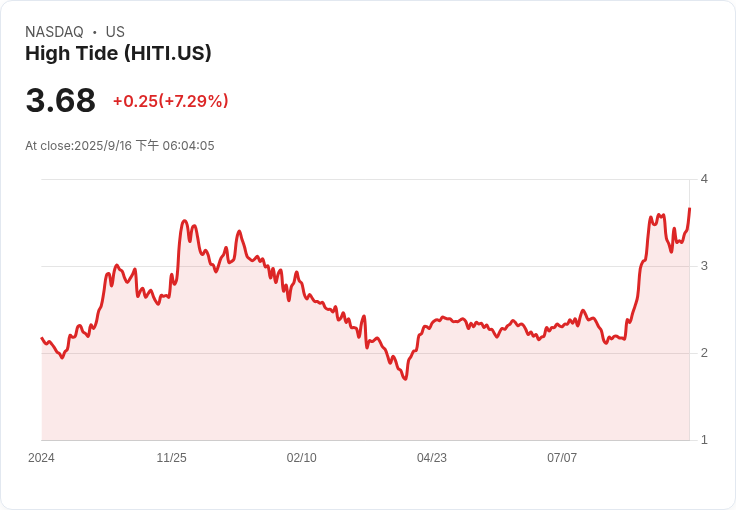Screen dimensions: 736x510
Task: Click the 04/23 date axis label
Action: click(432, 458)
